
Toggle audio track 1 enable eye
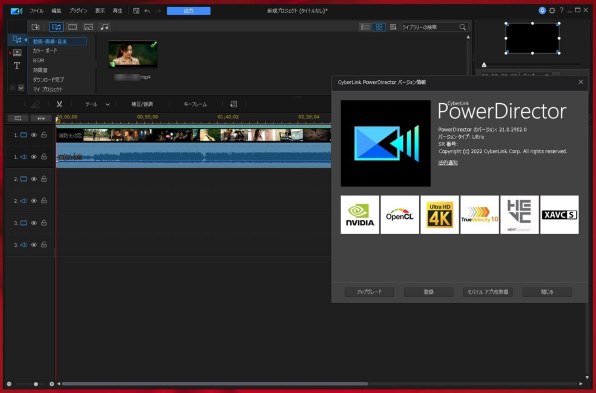point(34,157)
